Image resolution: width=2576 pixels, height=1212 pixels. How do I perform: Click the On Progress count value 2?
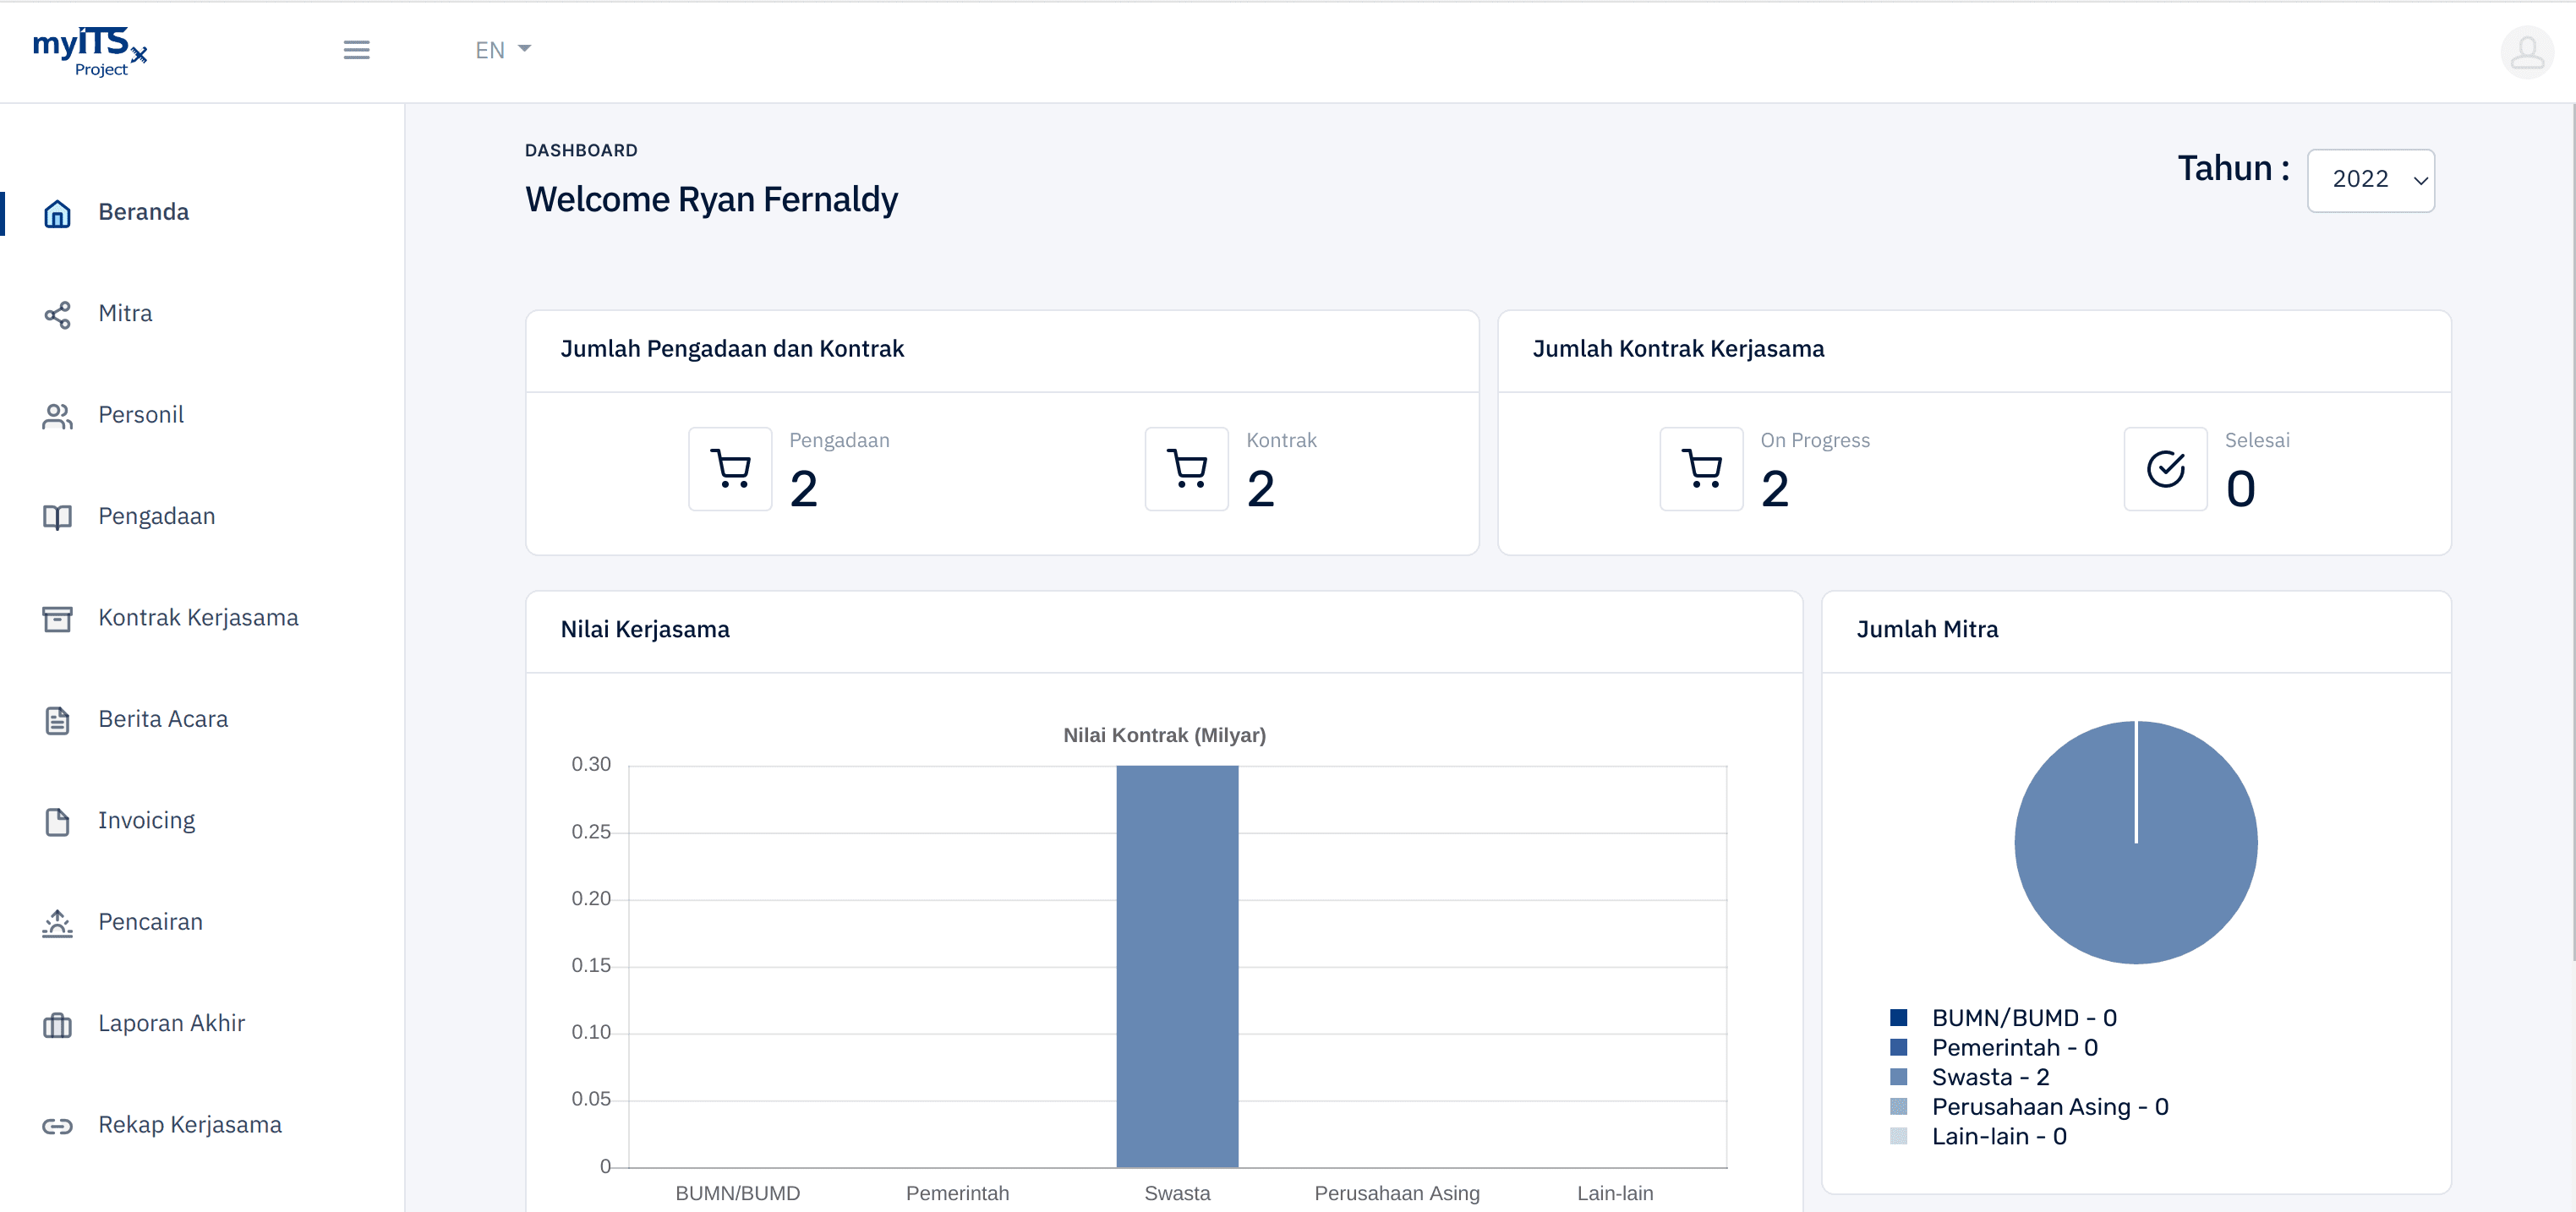pyautogui.click(x=1775, y=489)
